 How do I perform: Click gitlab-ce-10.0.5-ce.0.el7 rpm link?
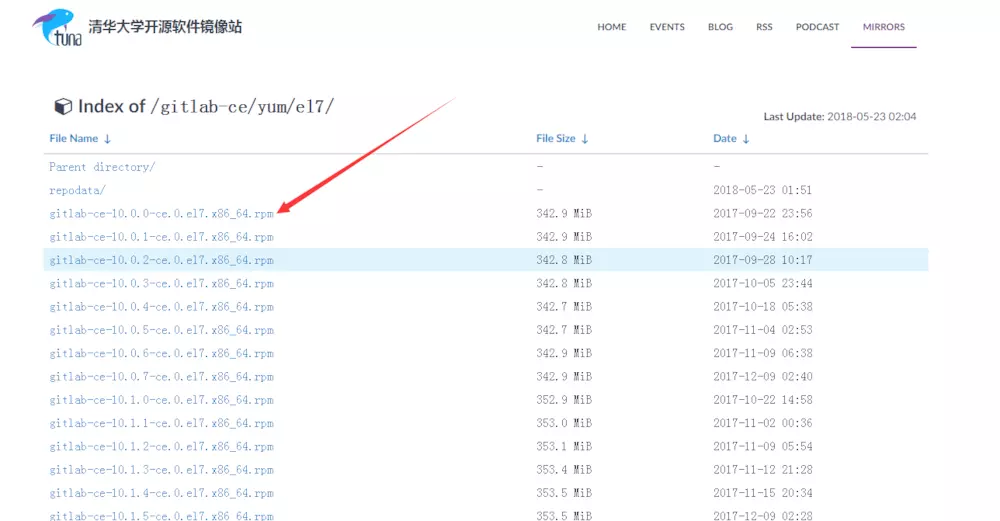(161, 330)
